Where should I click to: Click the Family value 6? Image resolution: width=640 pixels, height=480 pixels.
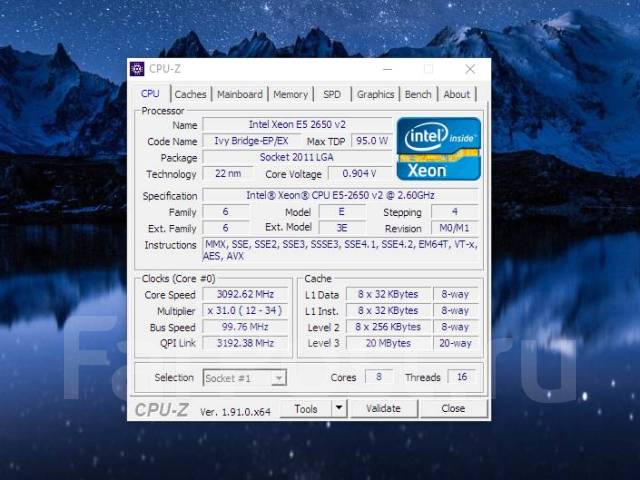click(225, 211)
